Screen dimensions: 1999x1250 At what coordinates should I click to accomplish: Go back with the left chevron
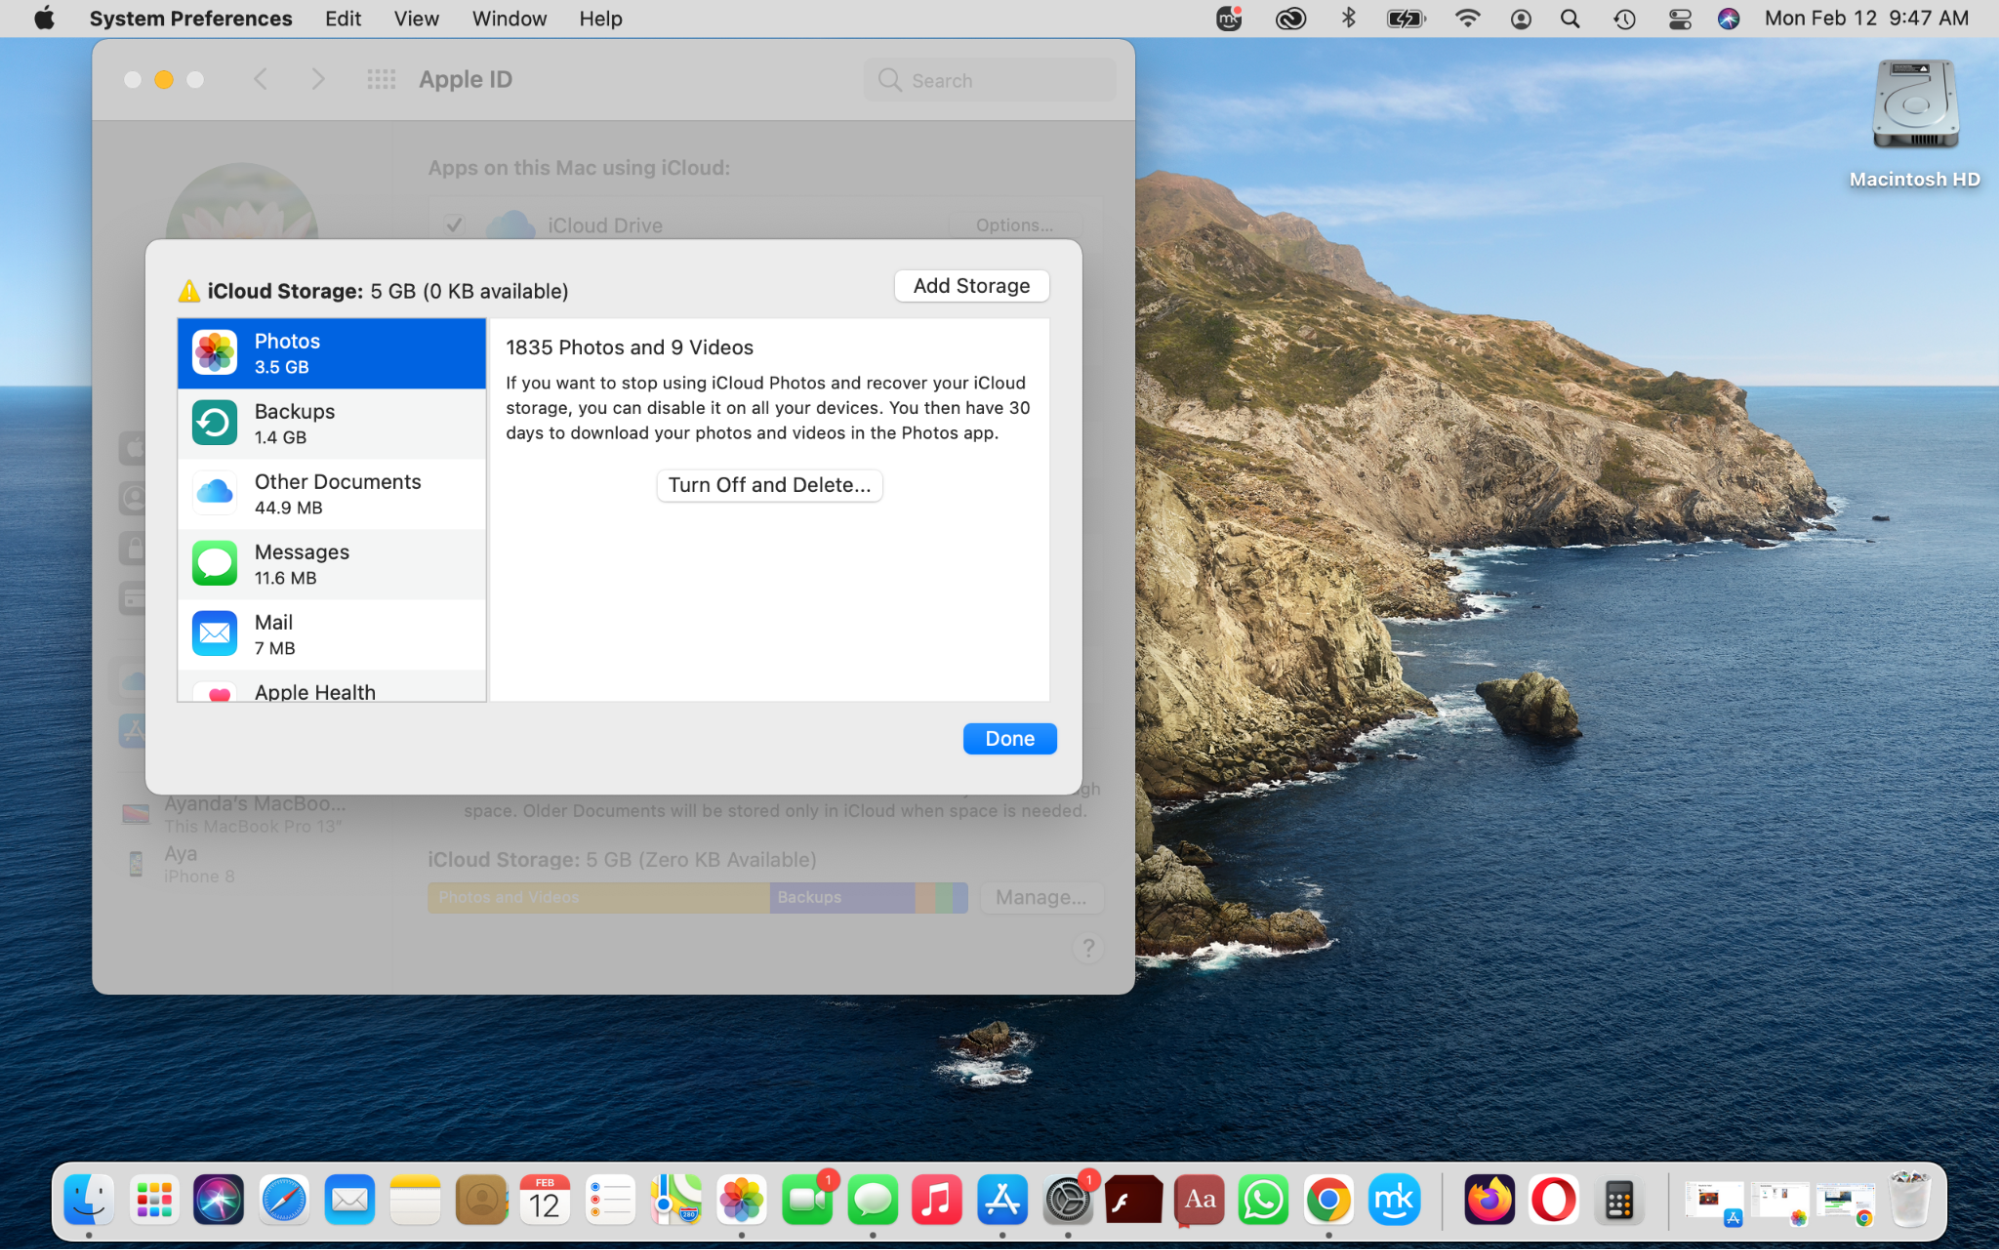pos(261,79)
